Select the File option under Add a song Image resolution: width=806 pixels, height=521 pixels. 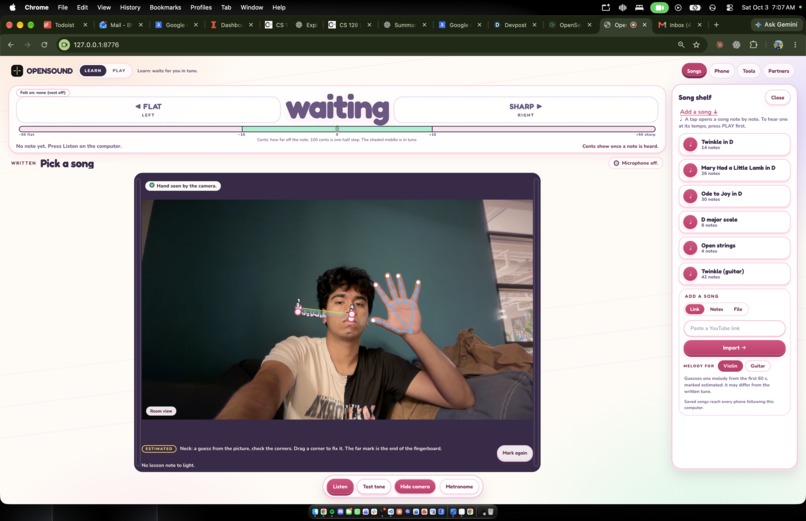coord(738,309)
